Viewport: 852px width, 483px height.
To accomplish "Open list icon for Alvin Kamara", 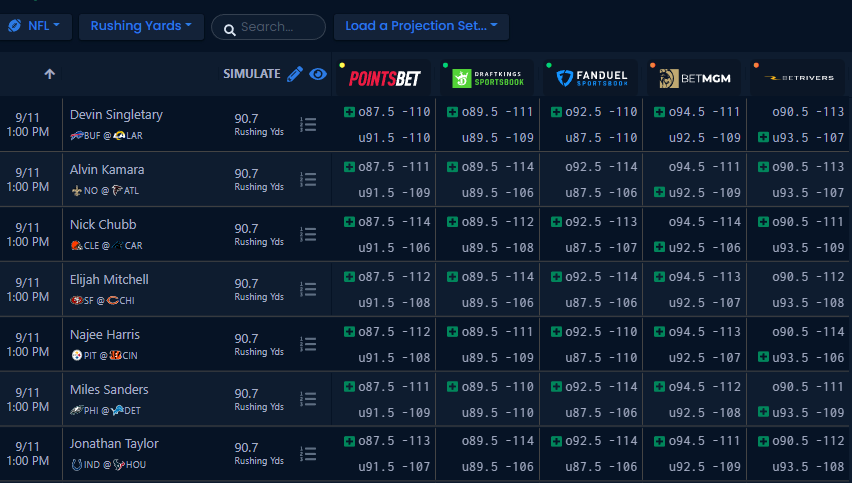I will click(308, 180).
